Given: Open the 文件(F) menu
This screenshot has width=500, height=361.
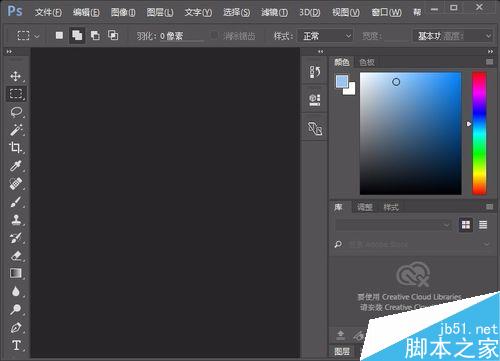Looking at the screenshot, I should (48, 13).
